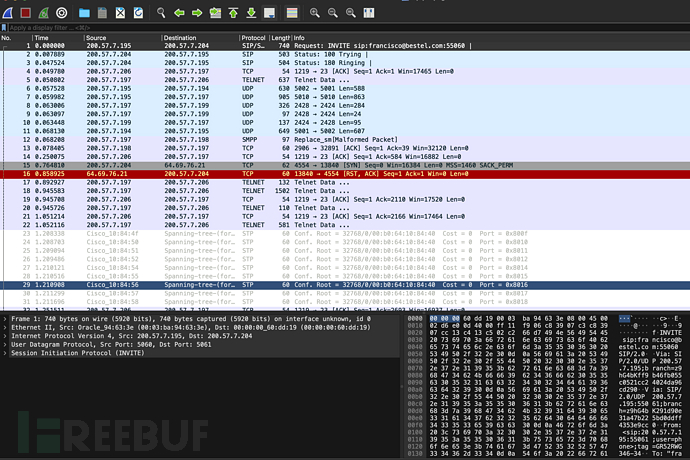Sort by the Time column header

[x=58, y=38]
